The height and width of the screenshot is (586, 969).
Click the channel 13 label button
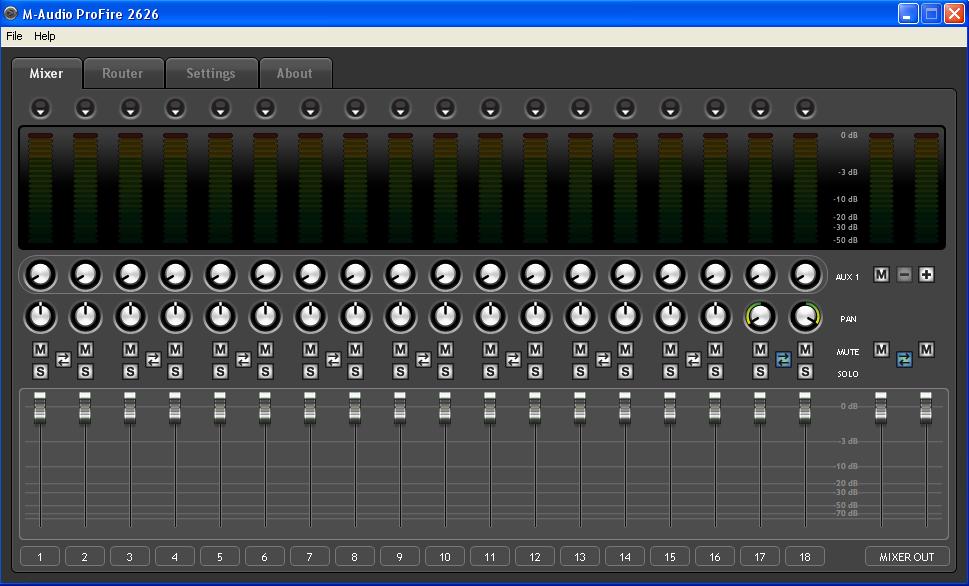tap(580, 556)
